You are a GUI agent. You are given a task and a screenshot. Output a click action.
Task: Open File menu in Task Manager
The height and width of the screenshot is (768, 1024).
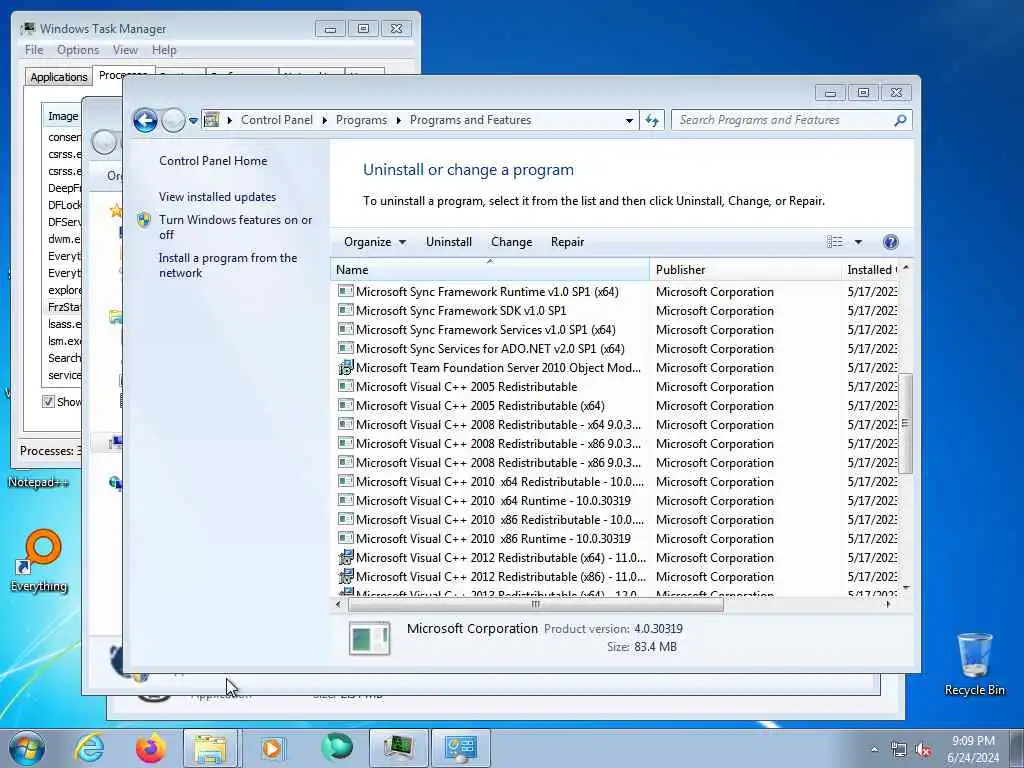pos(34,50)
